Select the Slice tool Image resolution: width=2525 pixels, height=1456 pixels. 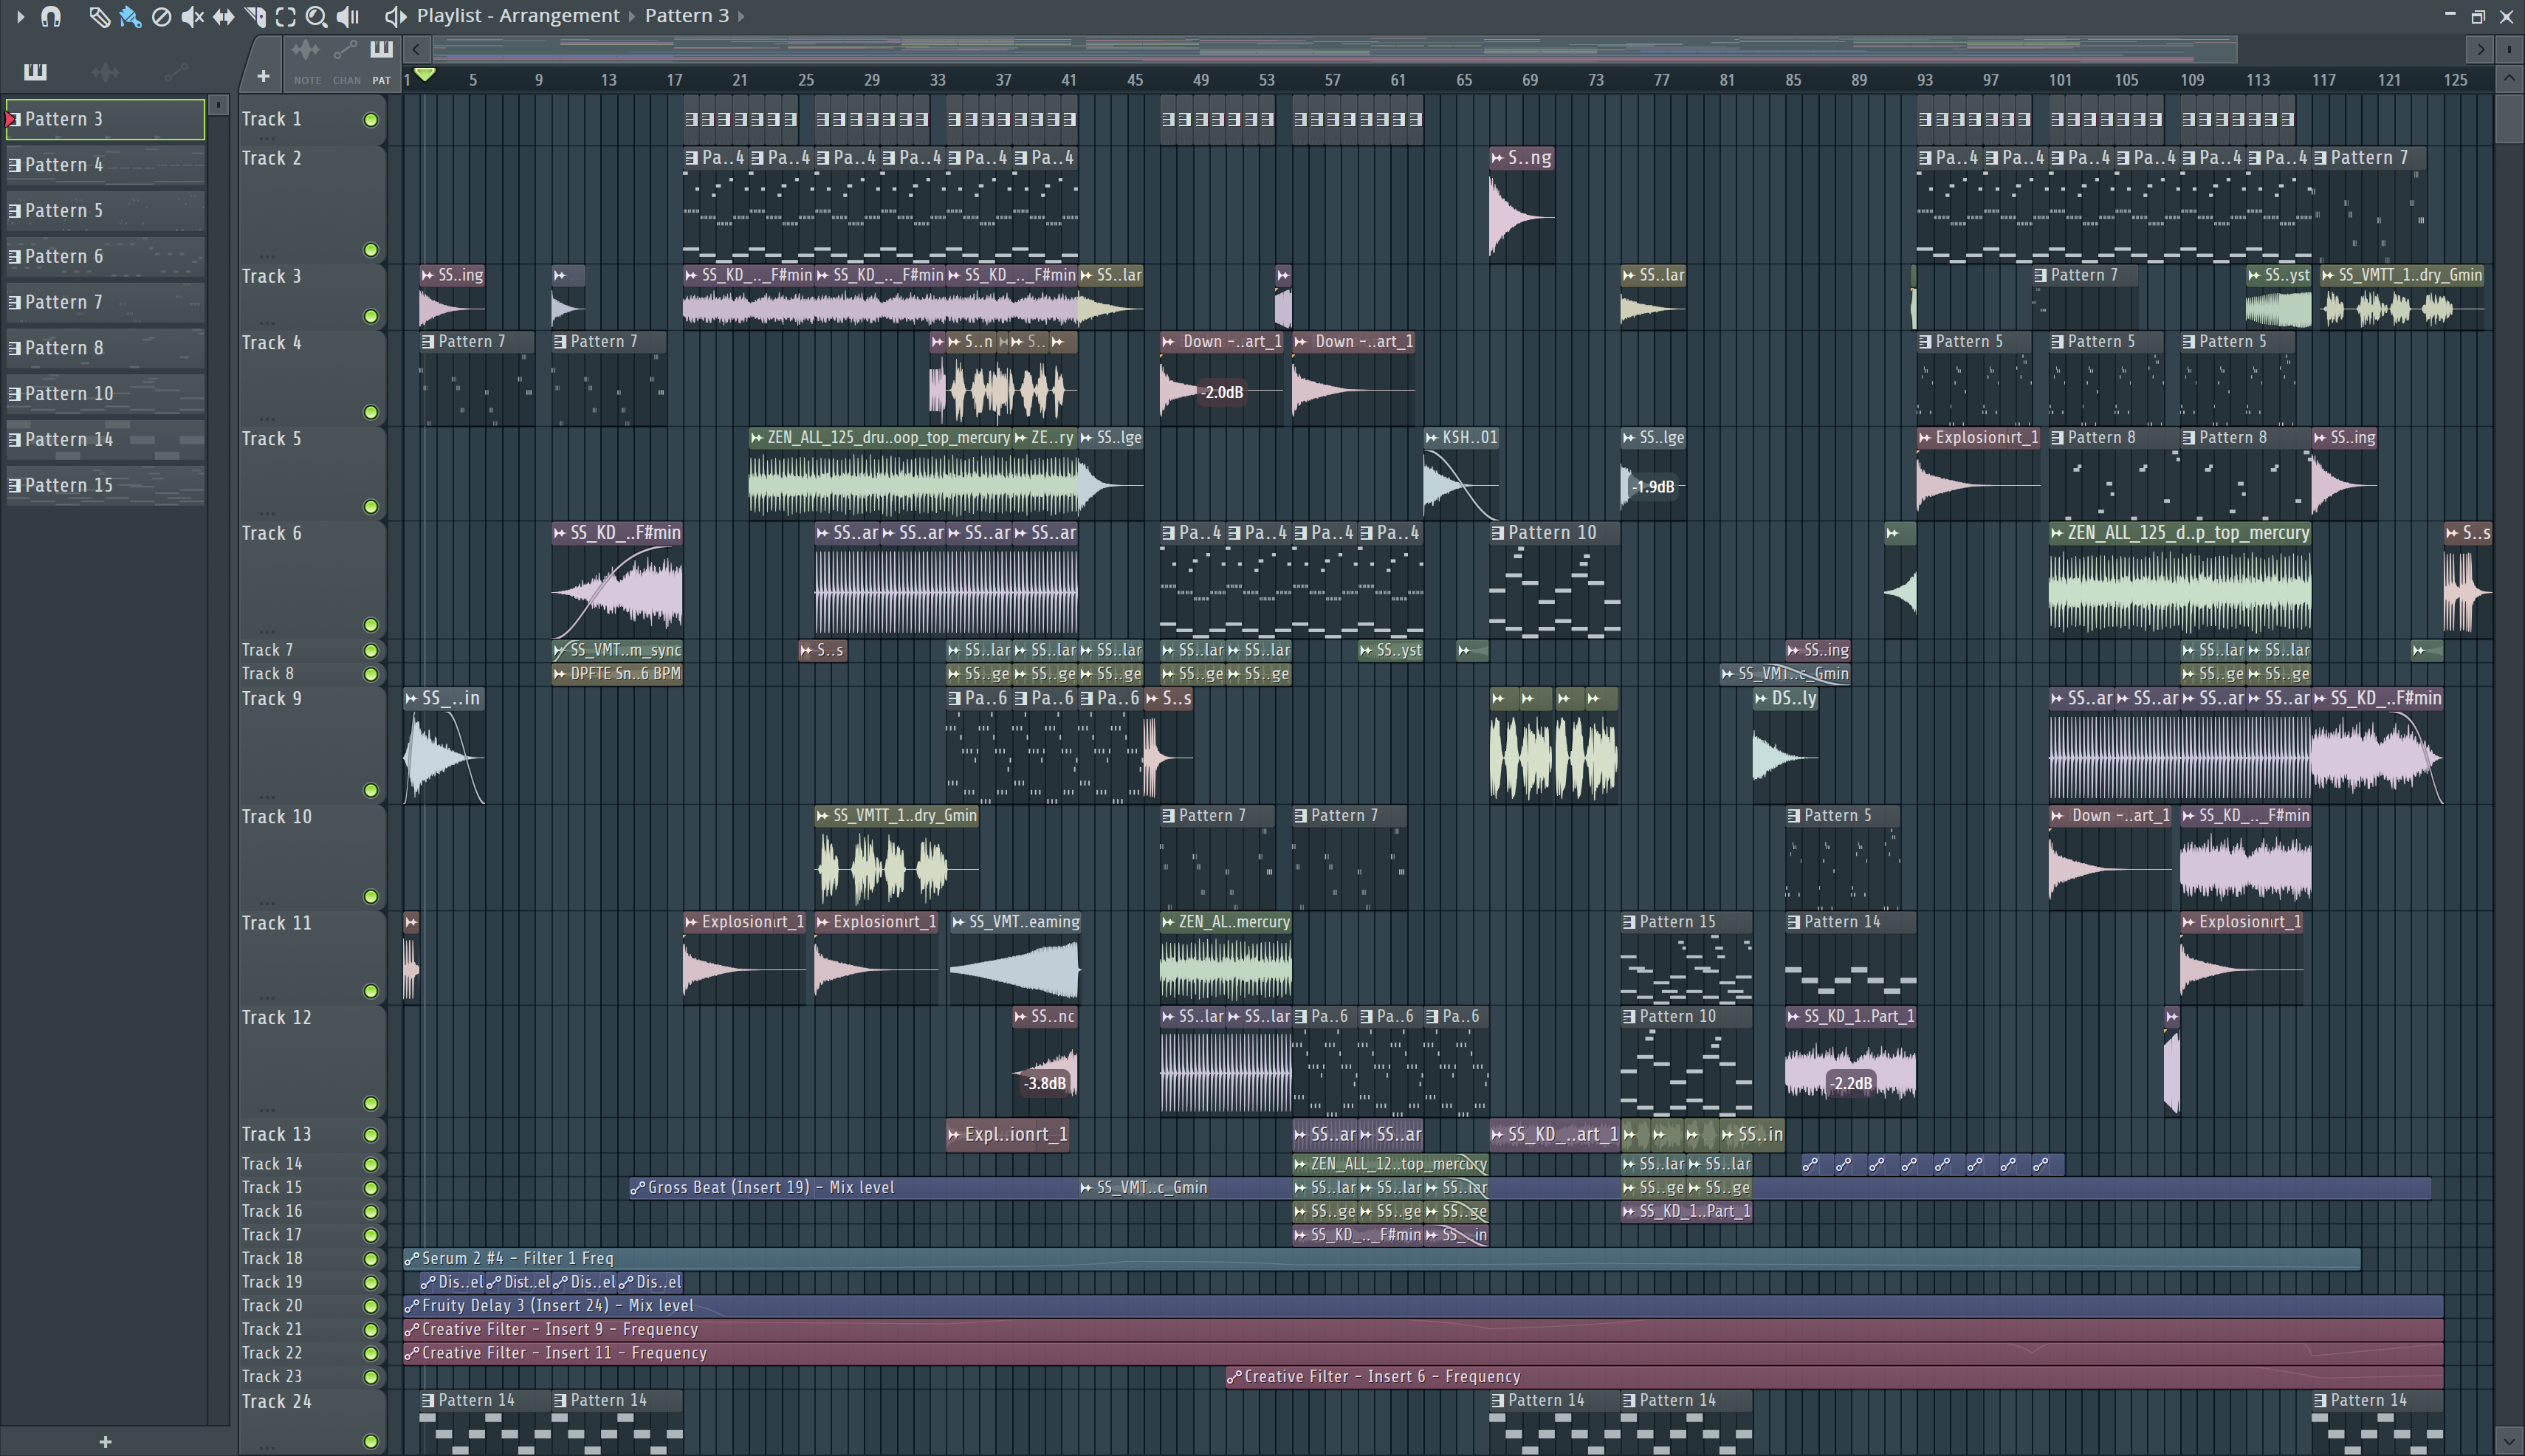point(255,16)
